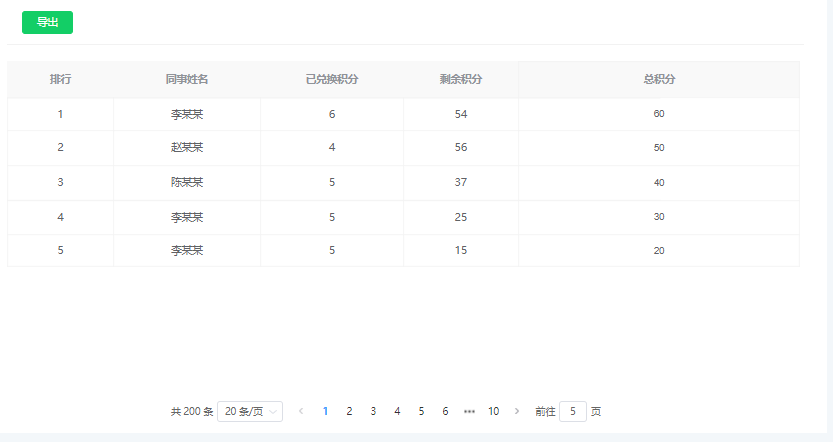Go to the previous page arrow

pyautogui.click(x=301, y=411)
